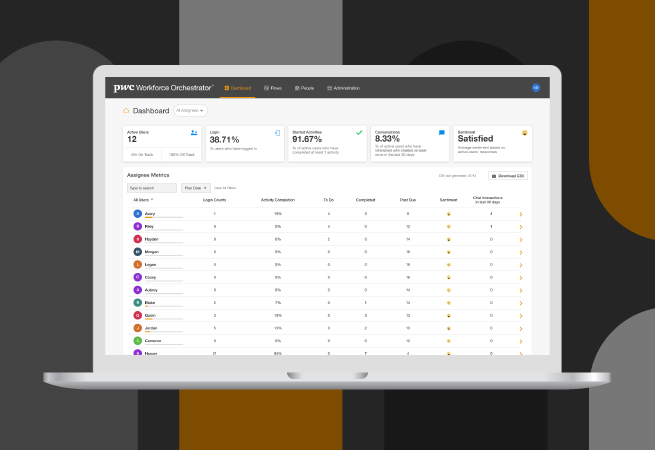Open the All Assignees dropdown
The height and width of the screenshot is (450, 655).
190,110
